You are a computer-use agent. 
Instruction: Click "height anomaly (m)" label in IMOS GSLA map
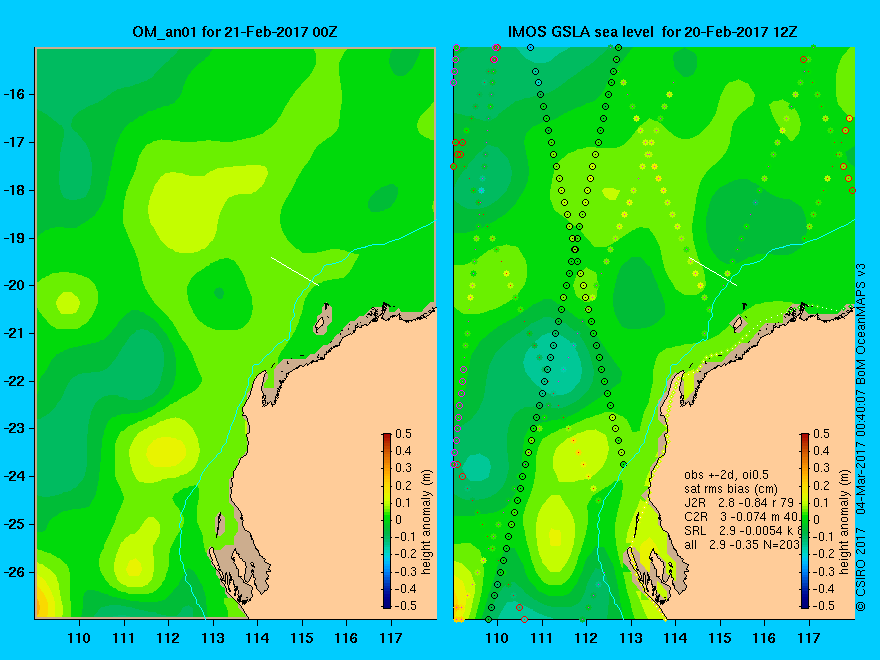click(x=845, y=522)
